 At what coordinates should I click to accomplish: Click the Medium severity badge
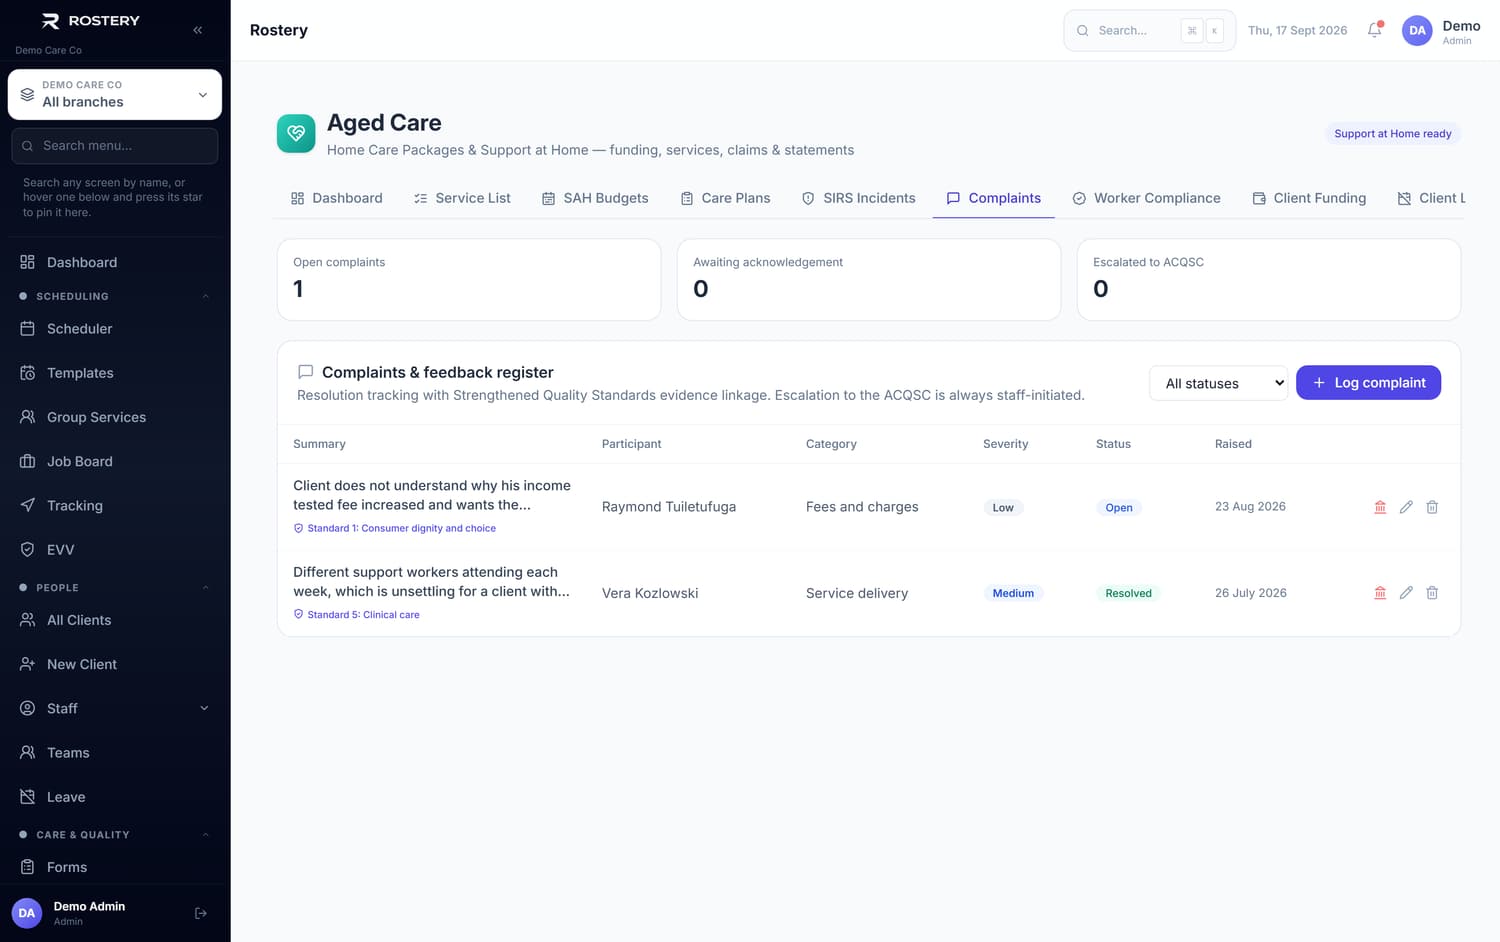coord(1013,593)
